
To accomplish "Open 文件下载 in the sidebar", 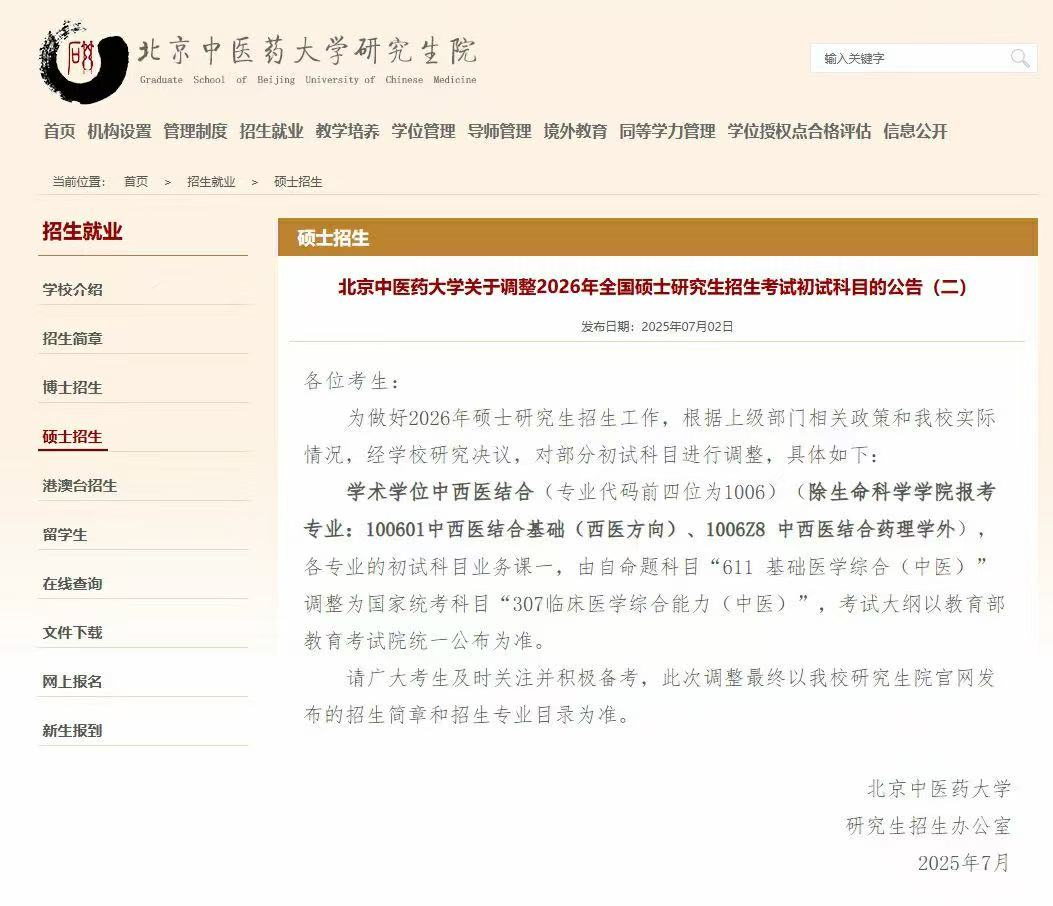I will (x=73, y=633).
